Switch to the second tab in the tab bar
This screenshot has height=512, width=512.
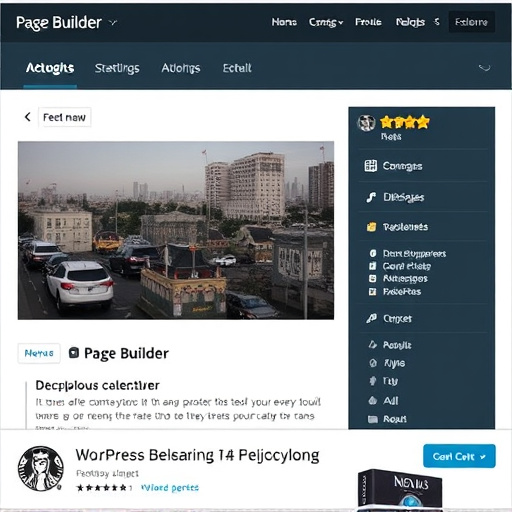117,68
